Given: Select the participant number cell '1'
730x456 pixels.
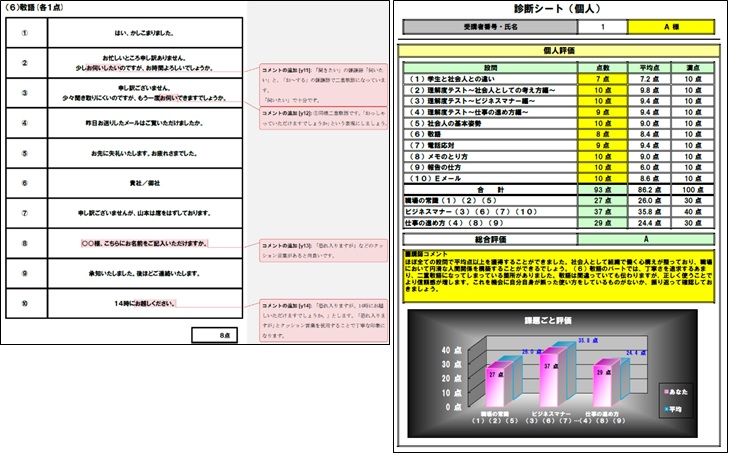Looking at the screenshot, I should click(x=602, y=27).
